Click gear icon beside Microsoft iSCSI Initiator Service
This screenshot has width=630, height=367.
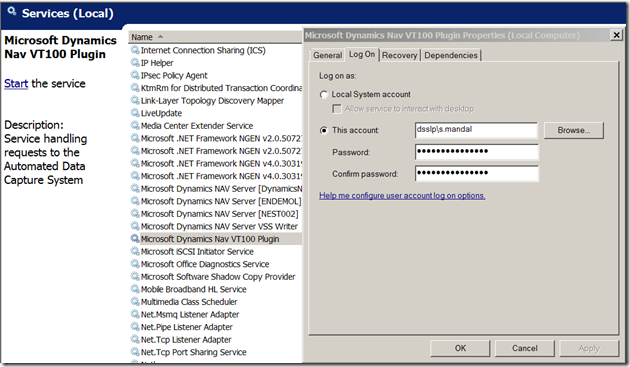135,251
